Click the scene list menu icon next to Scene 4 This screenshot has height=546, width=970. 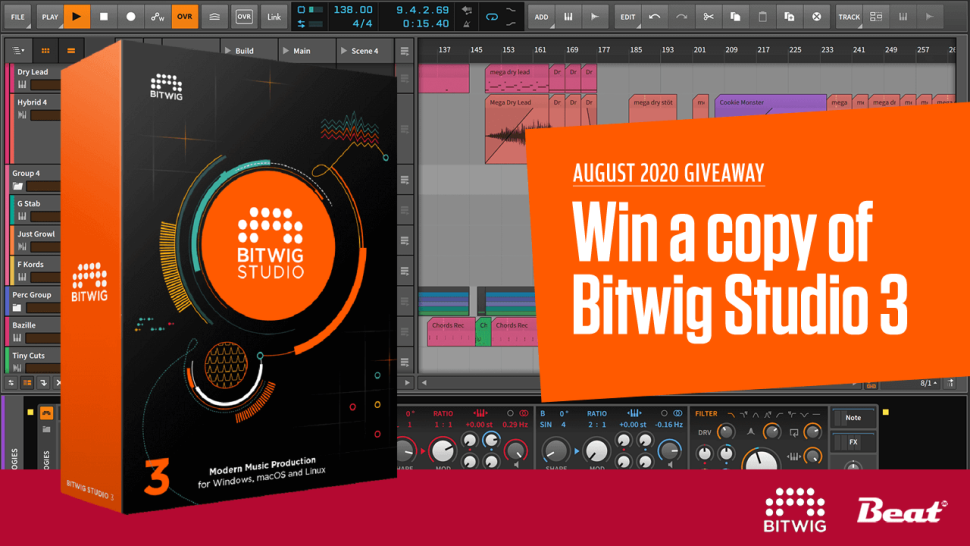point(405,51)
